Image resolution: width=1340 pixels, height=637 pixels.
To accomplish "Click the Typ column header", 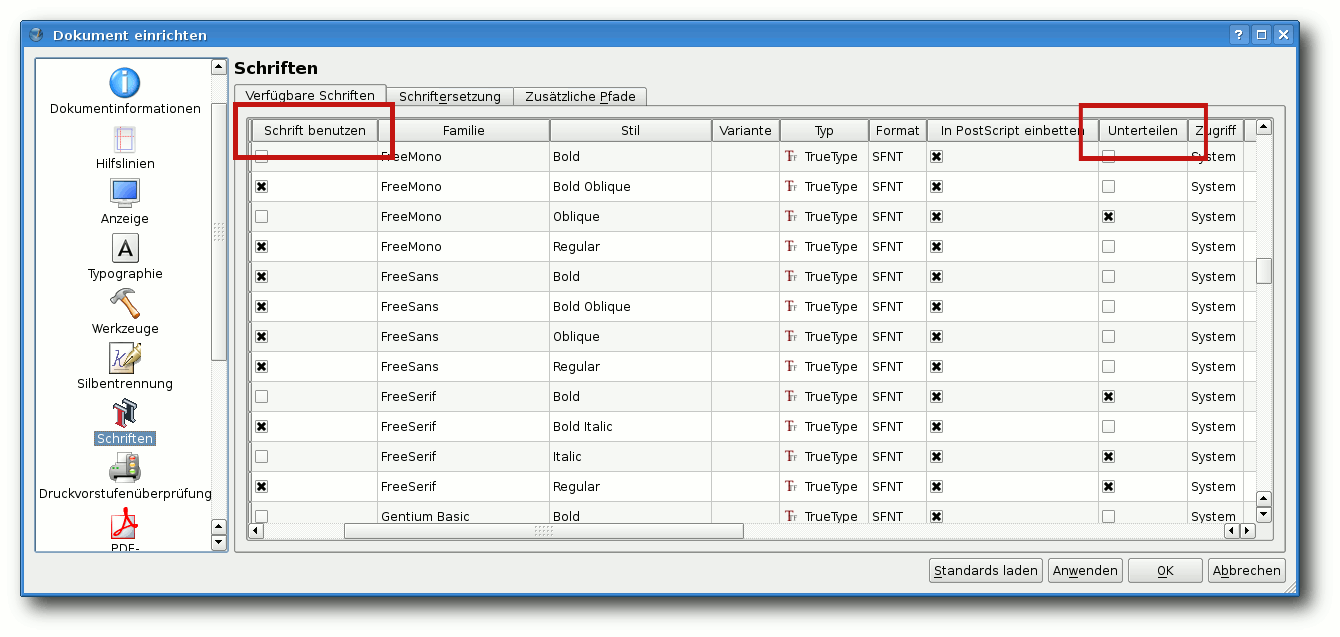I will coord(824,130).
